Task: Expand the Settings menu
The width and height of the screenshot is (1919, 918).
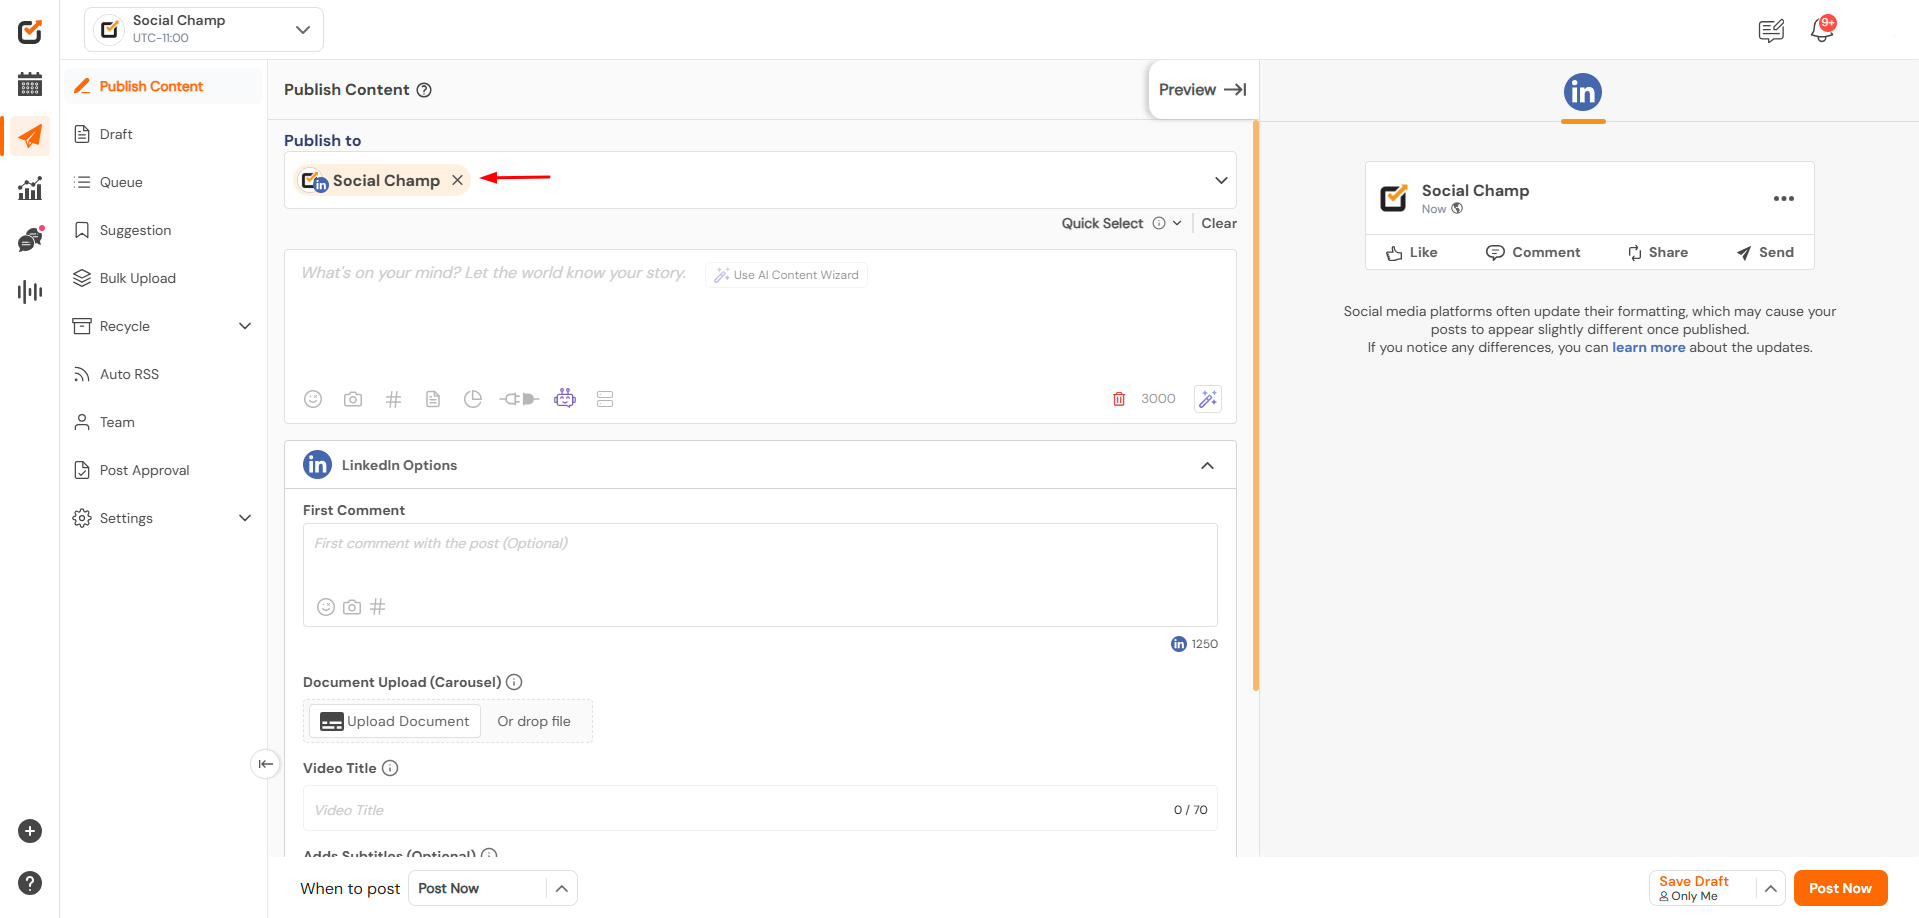Action: pyautogui.click(x=245, y=518)
